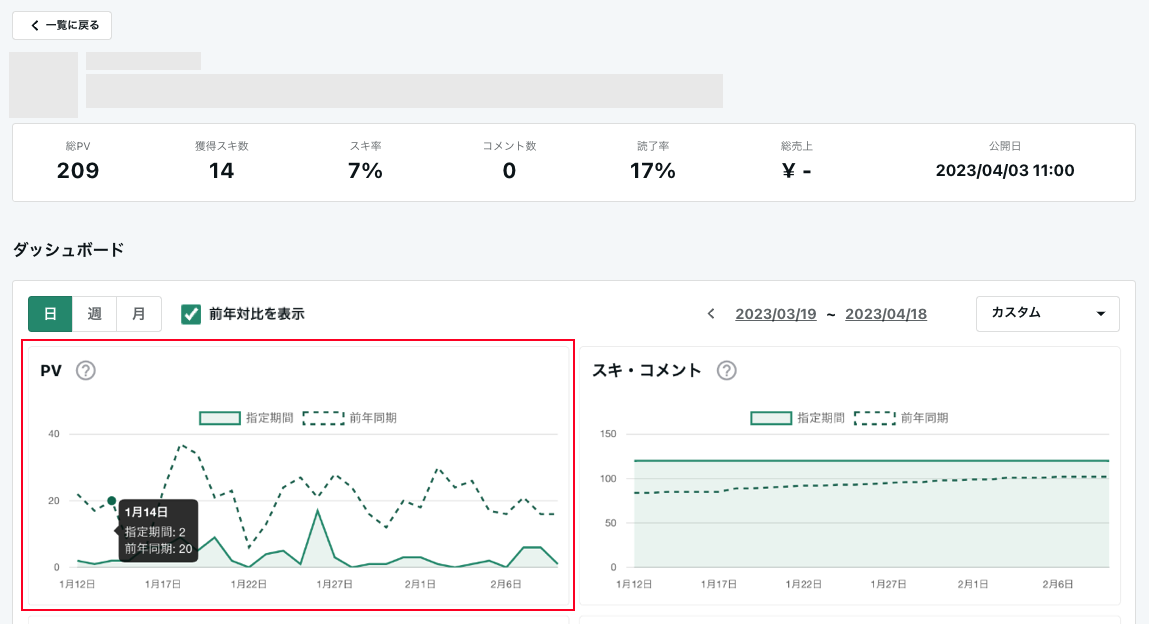Open end date 2023/04/18 picker
The height and width of the screenshot is (624, 1149).
coord(886,314)
